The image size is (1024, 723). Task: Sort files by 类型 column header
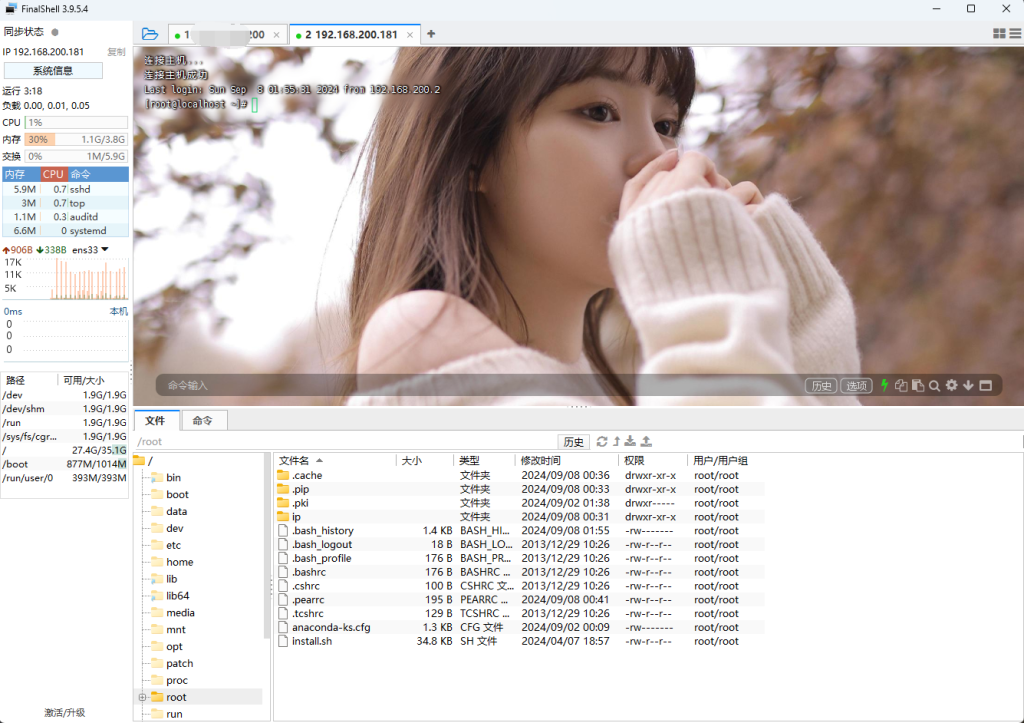(484, 460)
